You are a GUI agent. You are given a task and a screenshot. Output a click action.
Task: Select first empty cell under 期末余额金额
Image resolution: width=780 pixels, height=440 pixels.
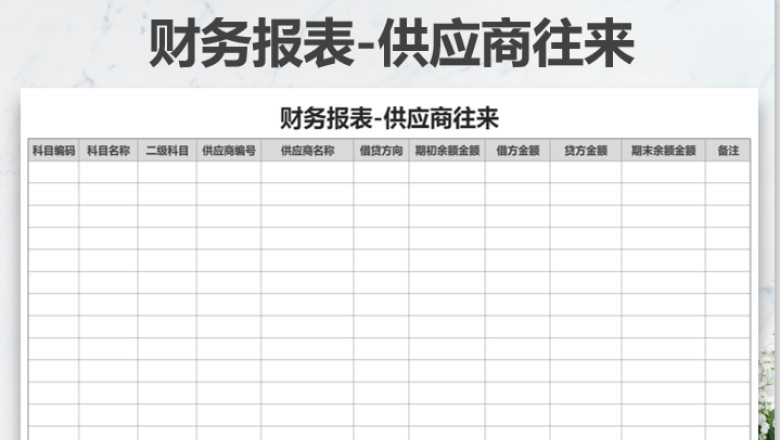pos(664,172)
